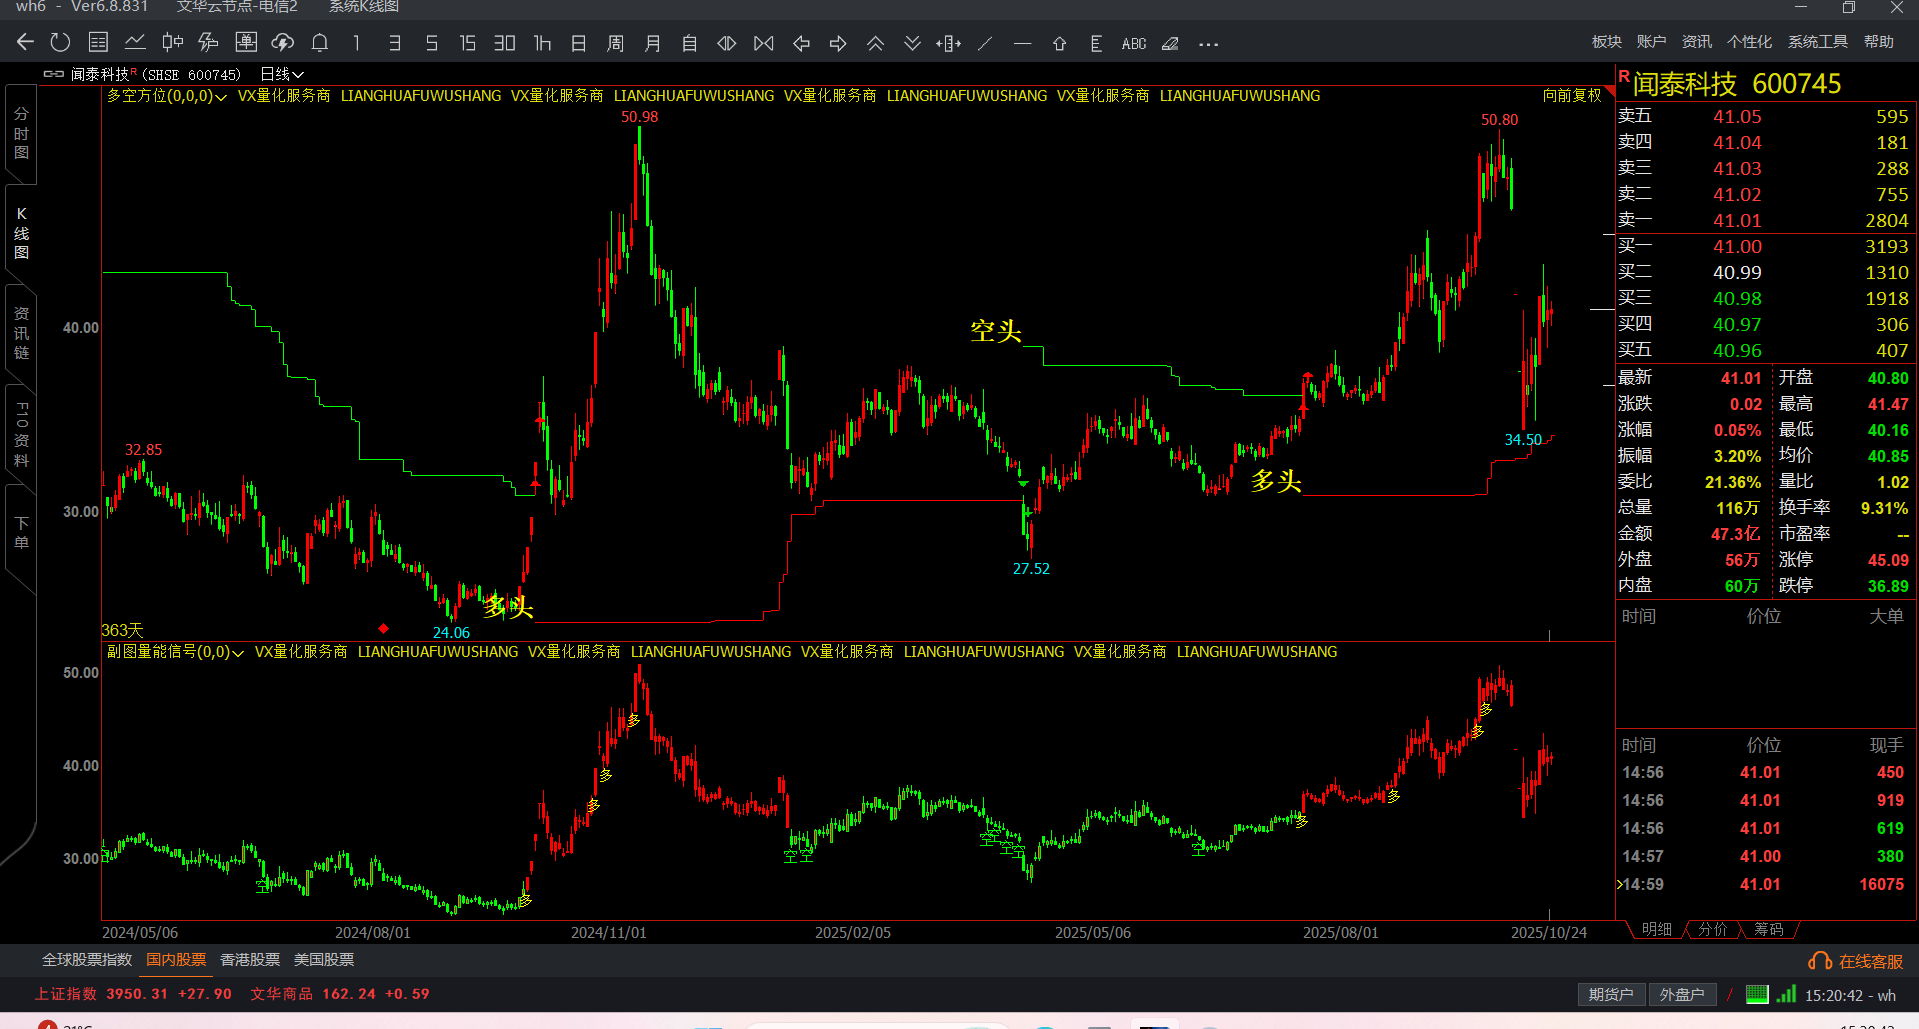
Task: Click the chart split/align icon
Action: tap(949, 43)
